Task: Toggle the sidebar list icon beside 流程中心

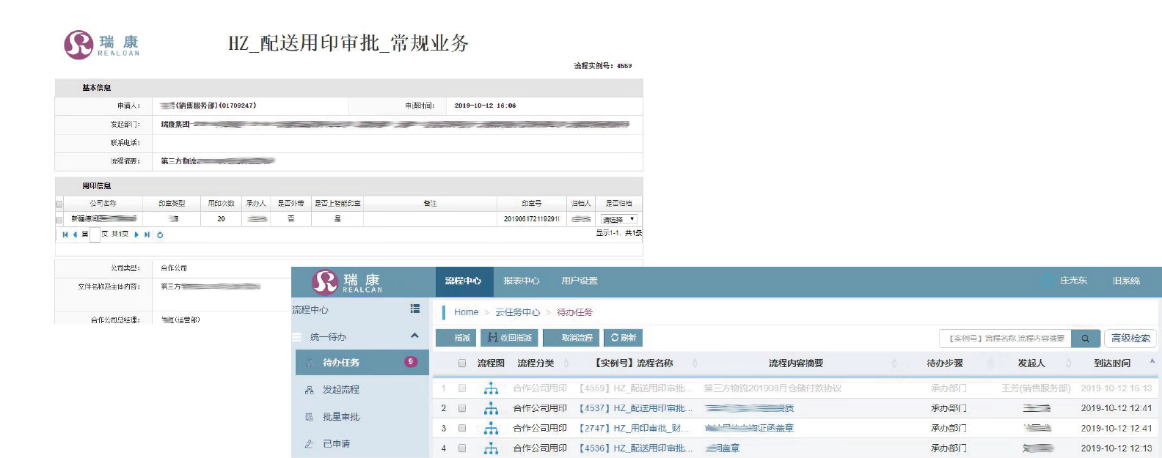Action: click(415, 310)
